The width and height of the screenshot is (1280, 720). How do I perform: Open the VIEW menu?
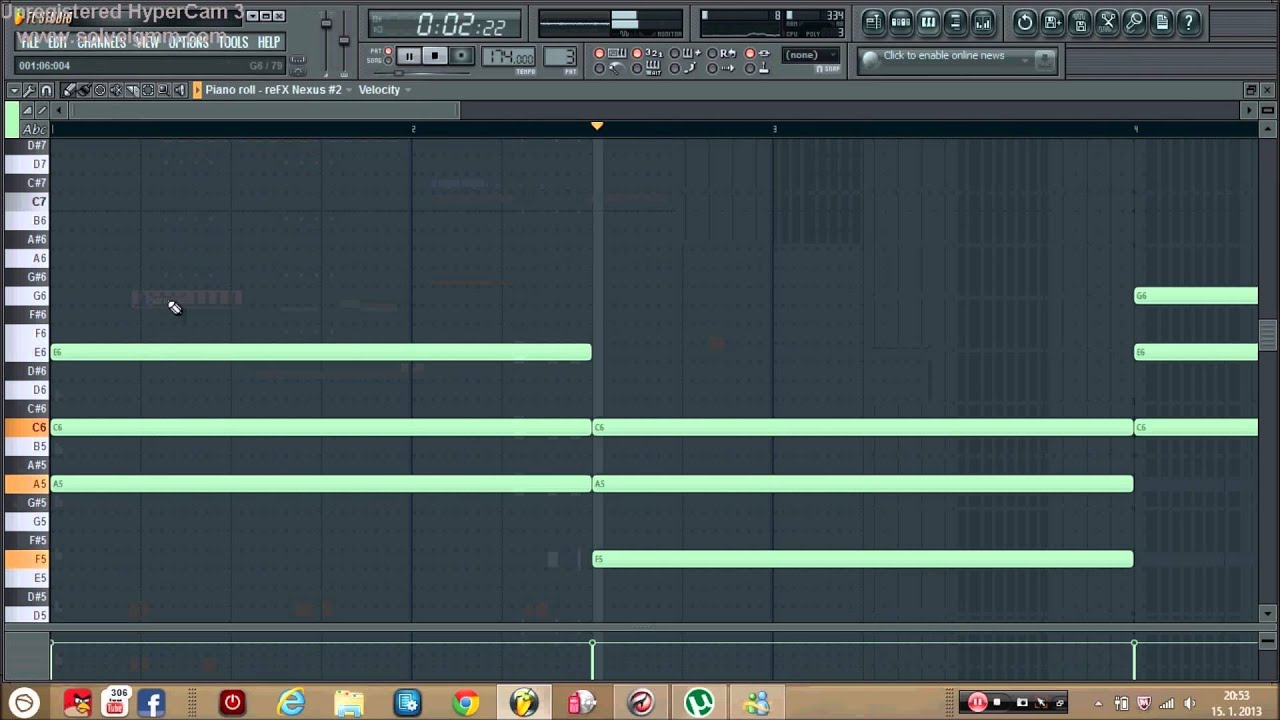click(147, 42)
